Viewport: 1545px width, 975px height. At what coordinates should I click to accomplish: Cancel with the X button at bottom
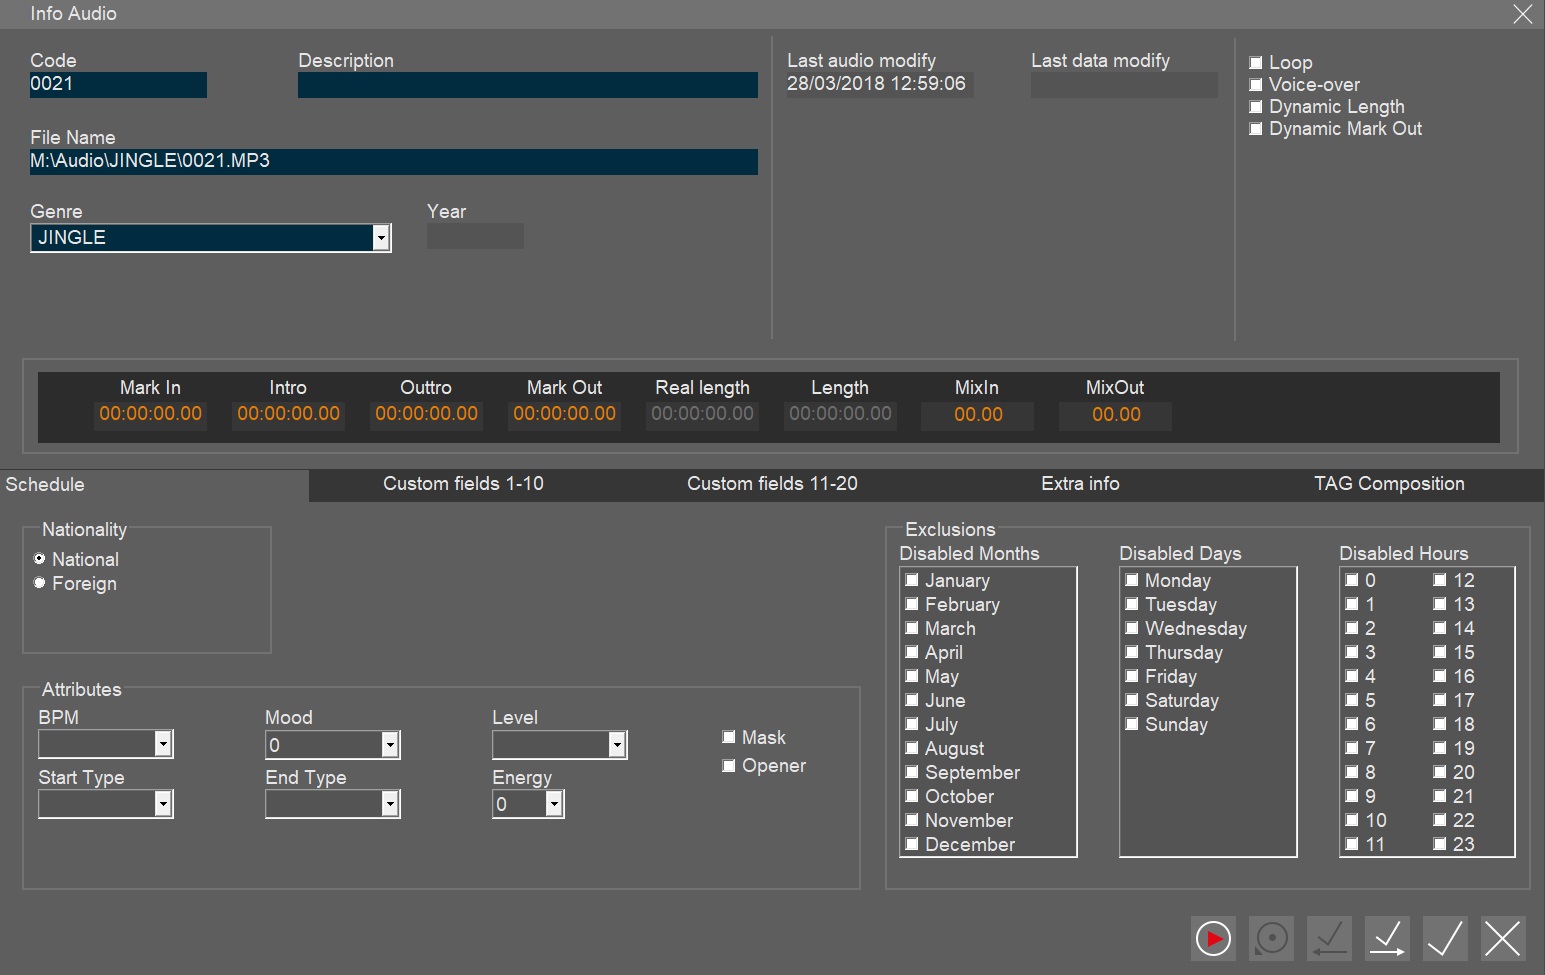pyautogui.click(x=1502, y=939)
